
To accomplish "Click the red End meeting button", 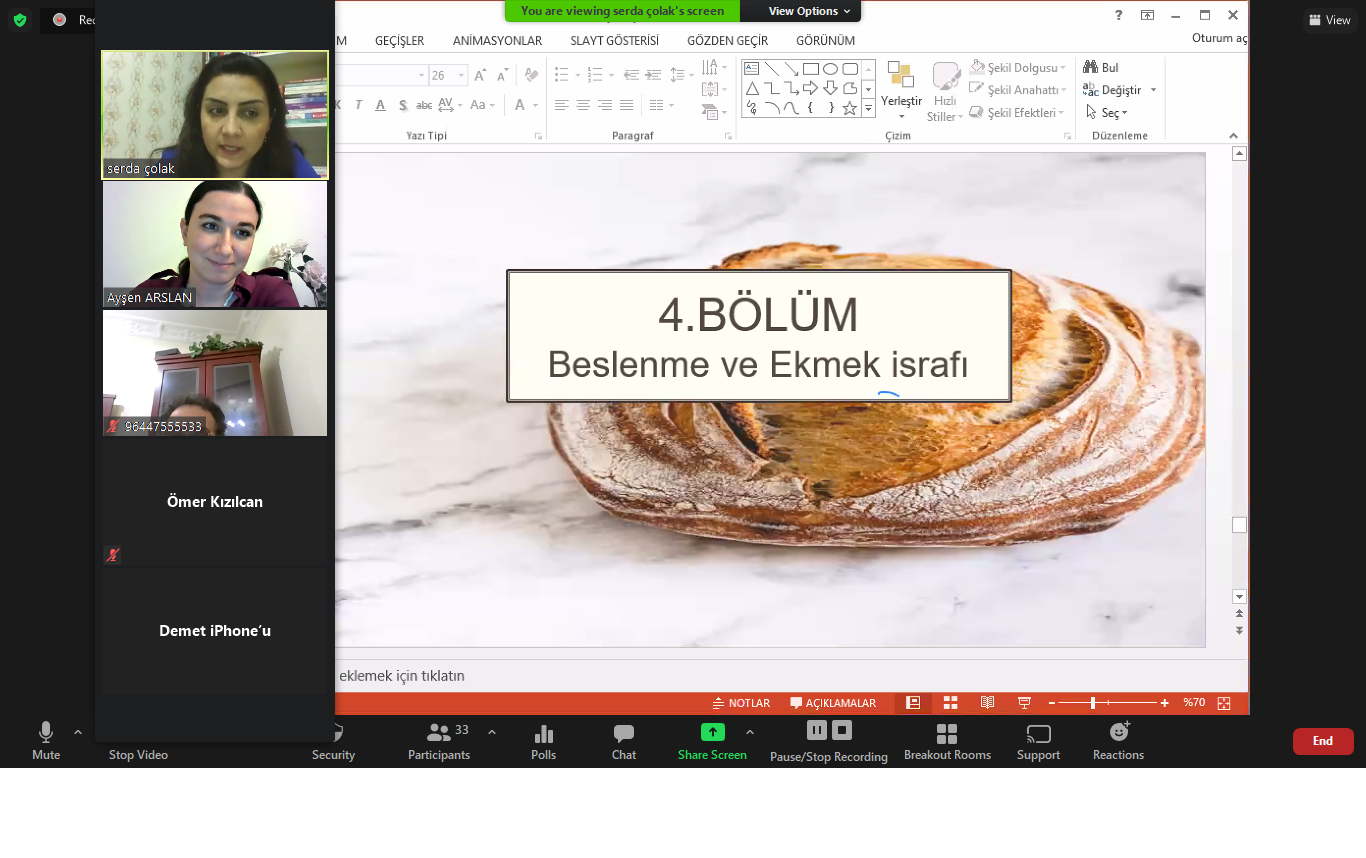I will (x=1322, y=741).
